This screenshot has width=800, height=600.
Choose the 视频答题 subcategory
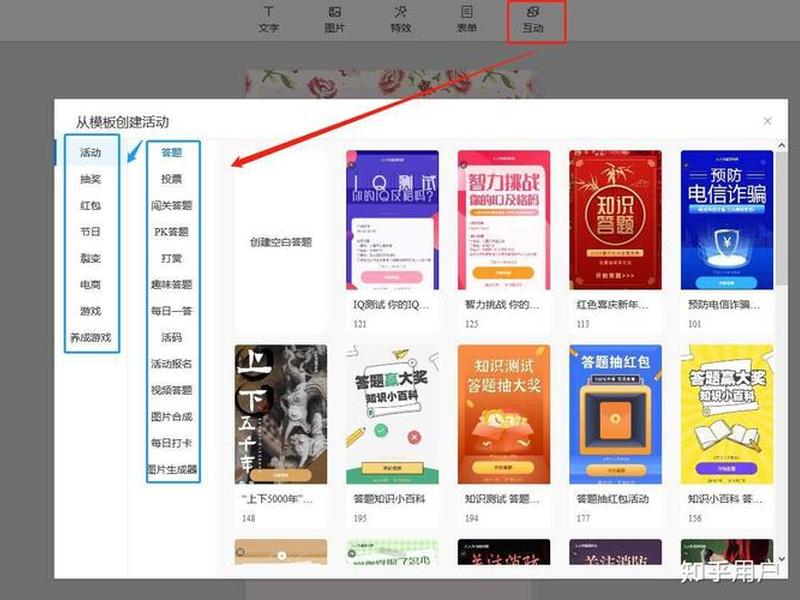(172, 390)
